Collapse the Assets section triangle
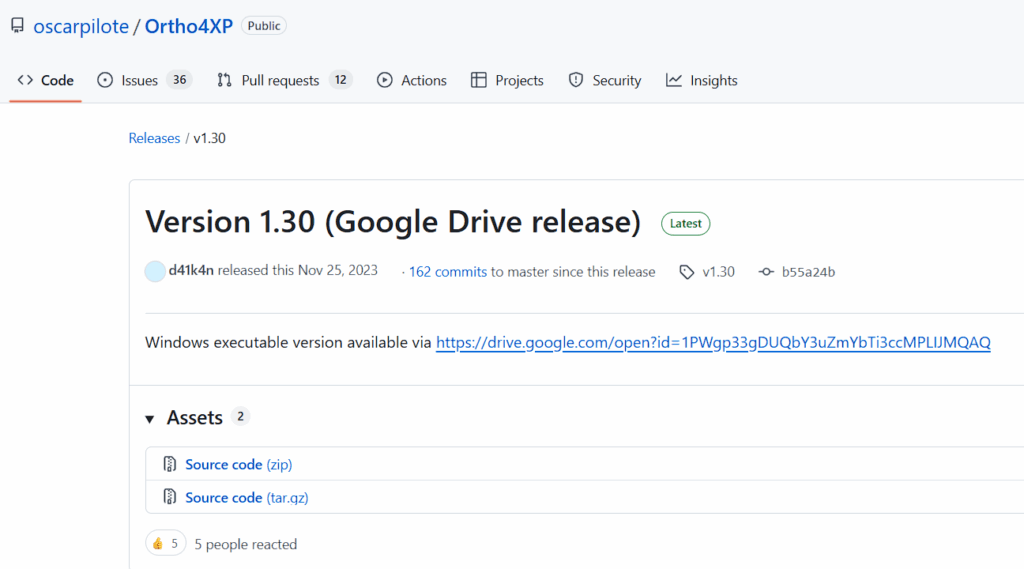The width and height of the screenshot is (1024, 569). 150,419
